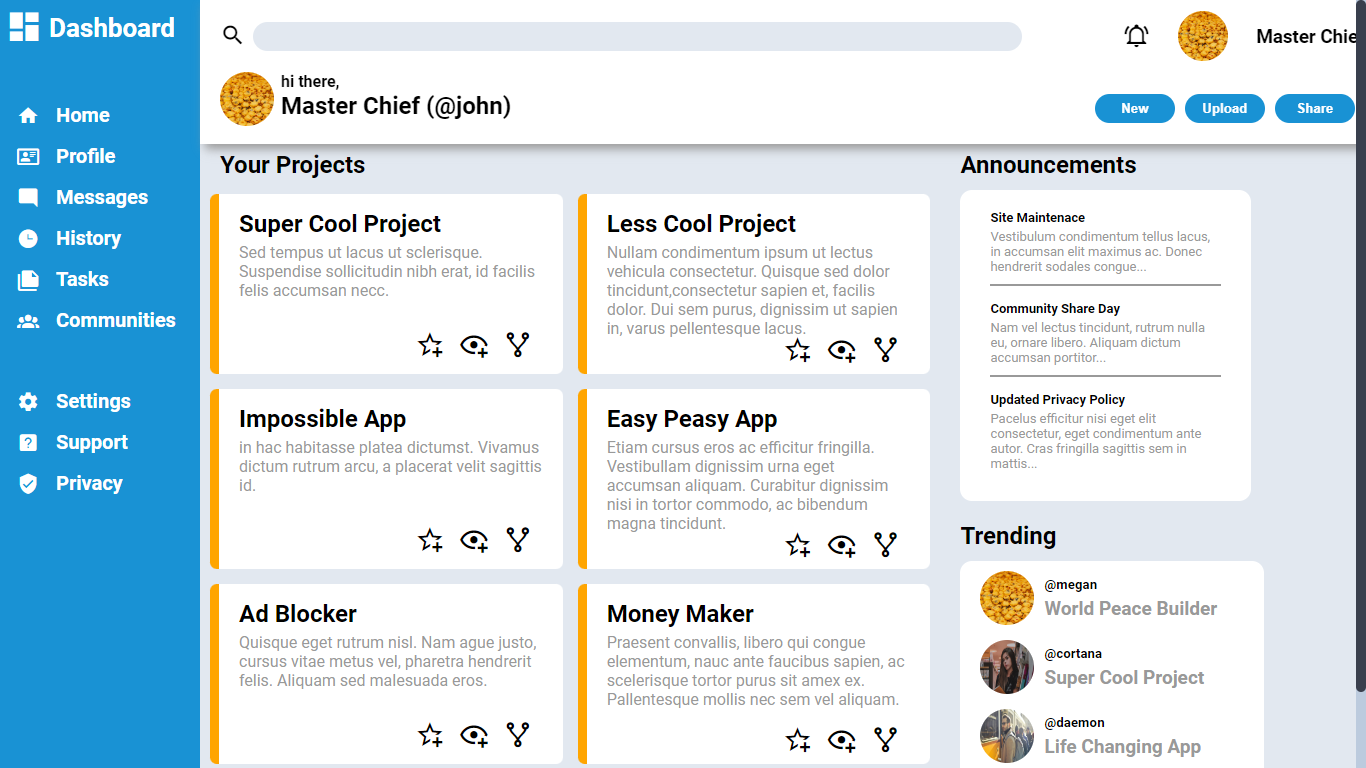
Task: Toggle watch on Super Cool Project card
Action: (474, 345)
